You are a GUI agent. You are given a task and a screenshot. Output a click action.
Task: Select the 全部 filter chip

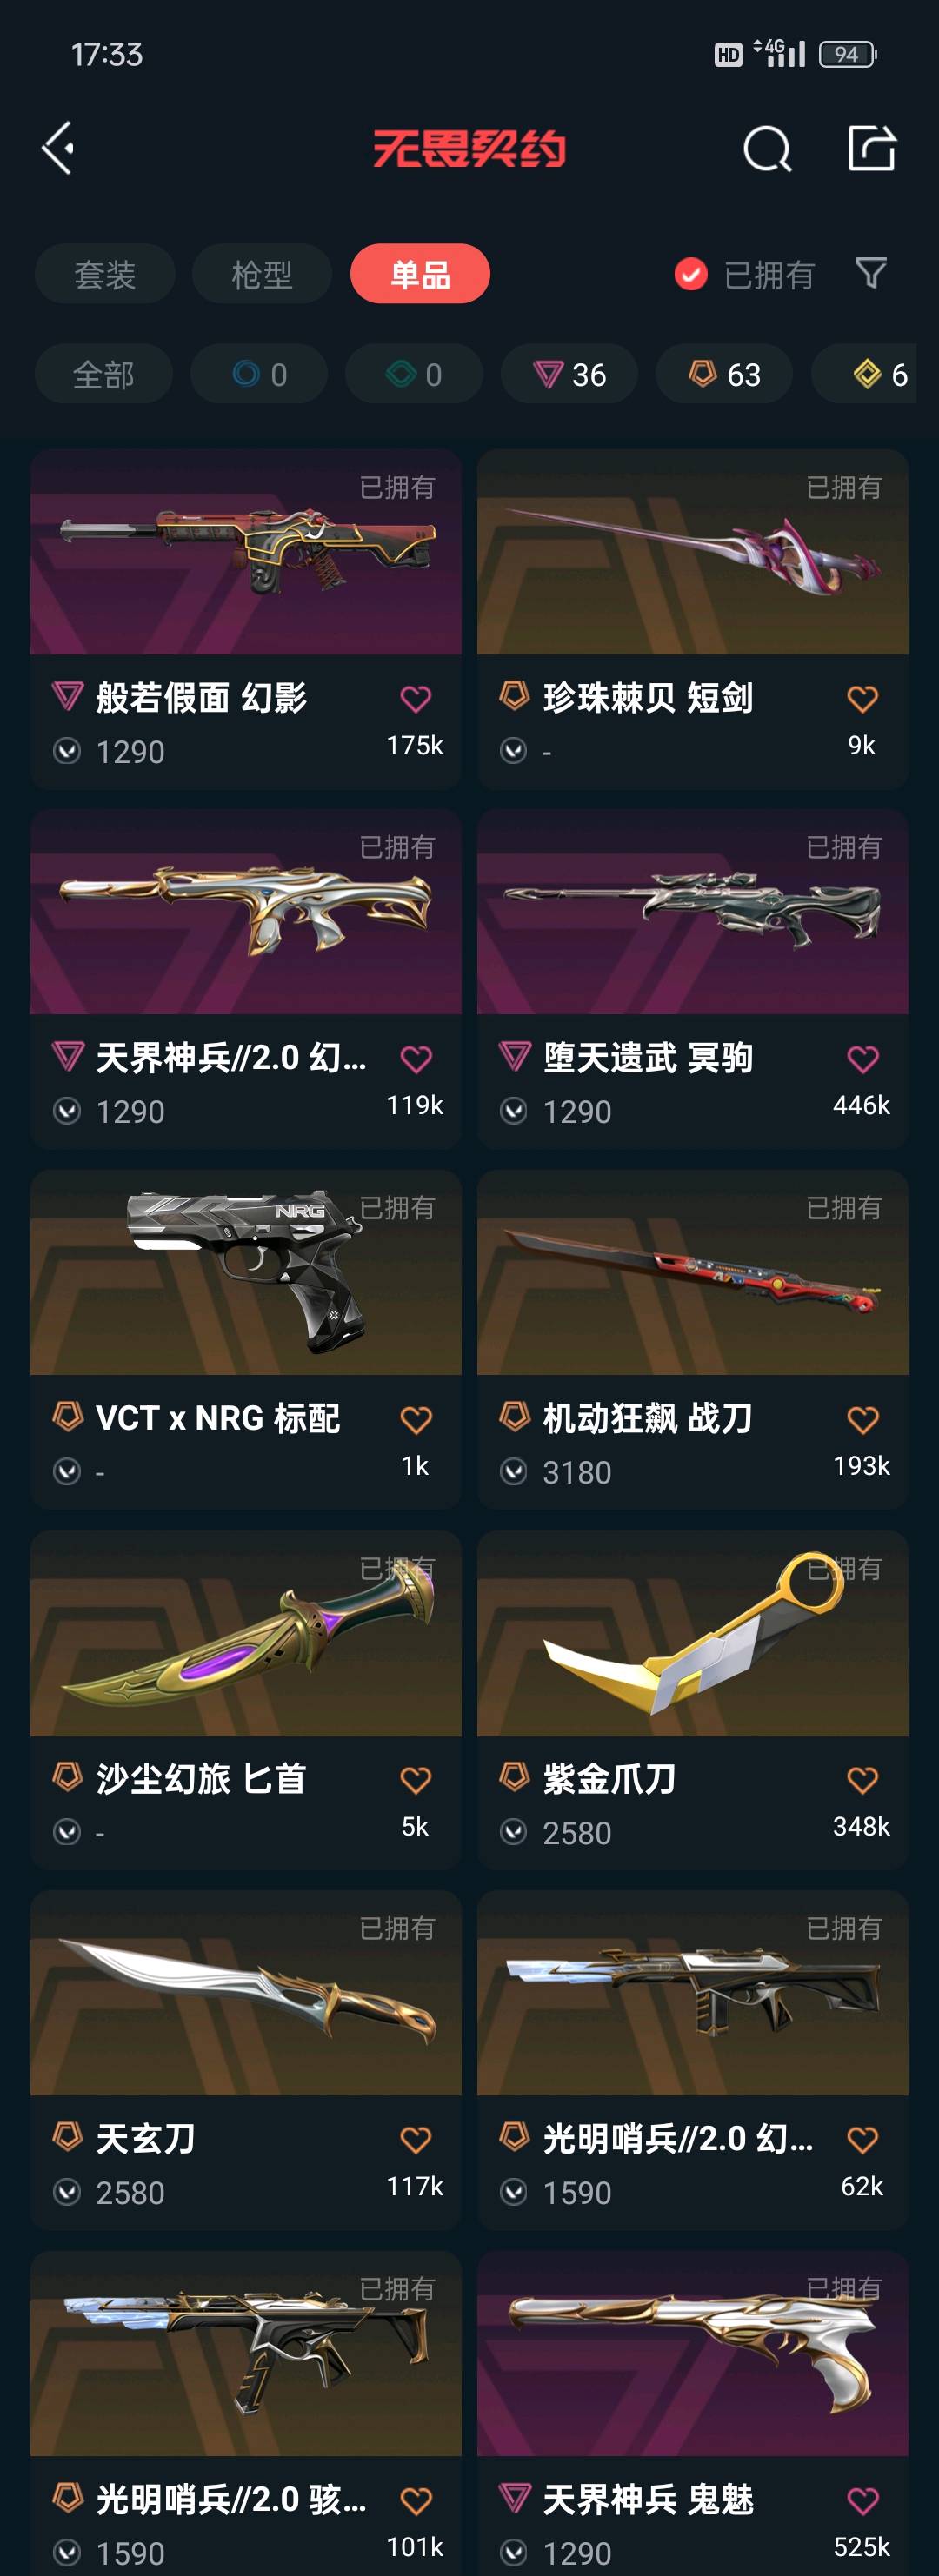(104, 375)
